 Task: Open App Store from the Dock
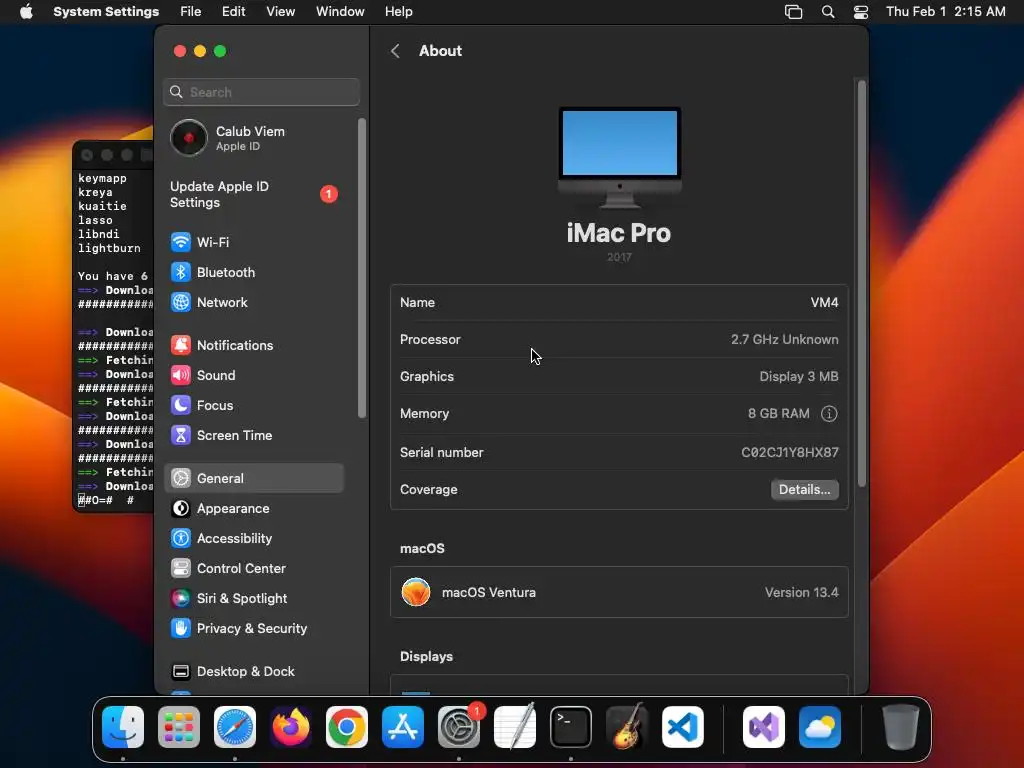coord(403,727)
